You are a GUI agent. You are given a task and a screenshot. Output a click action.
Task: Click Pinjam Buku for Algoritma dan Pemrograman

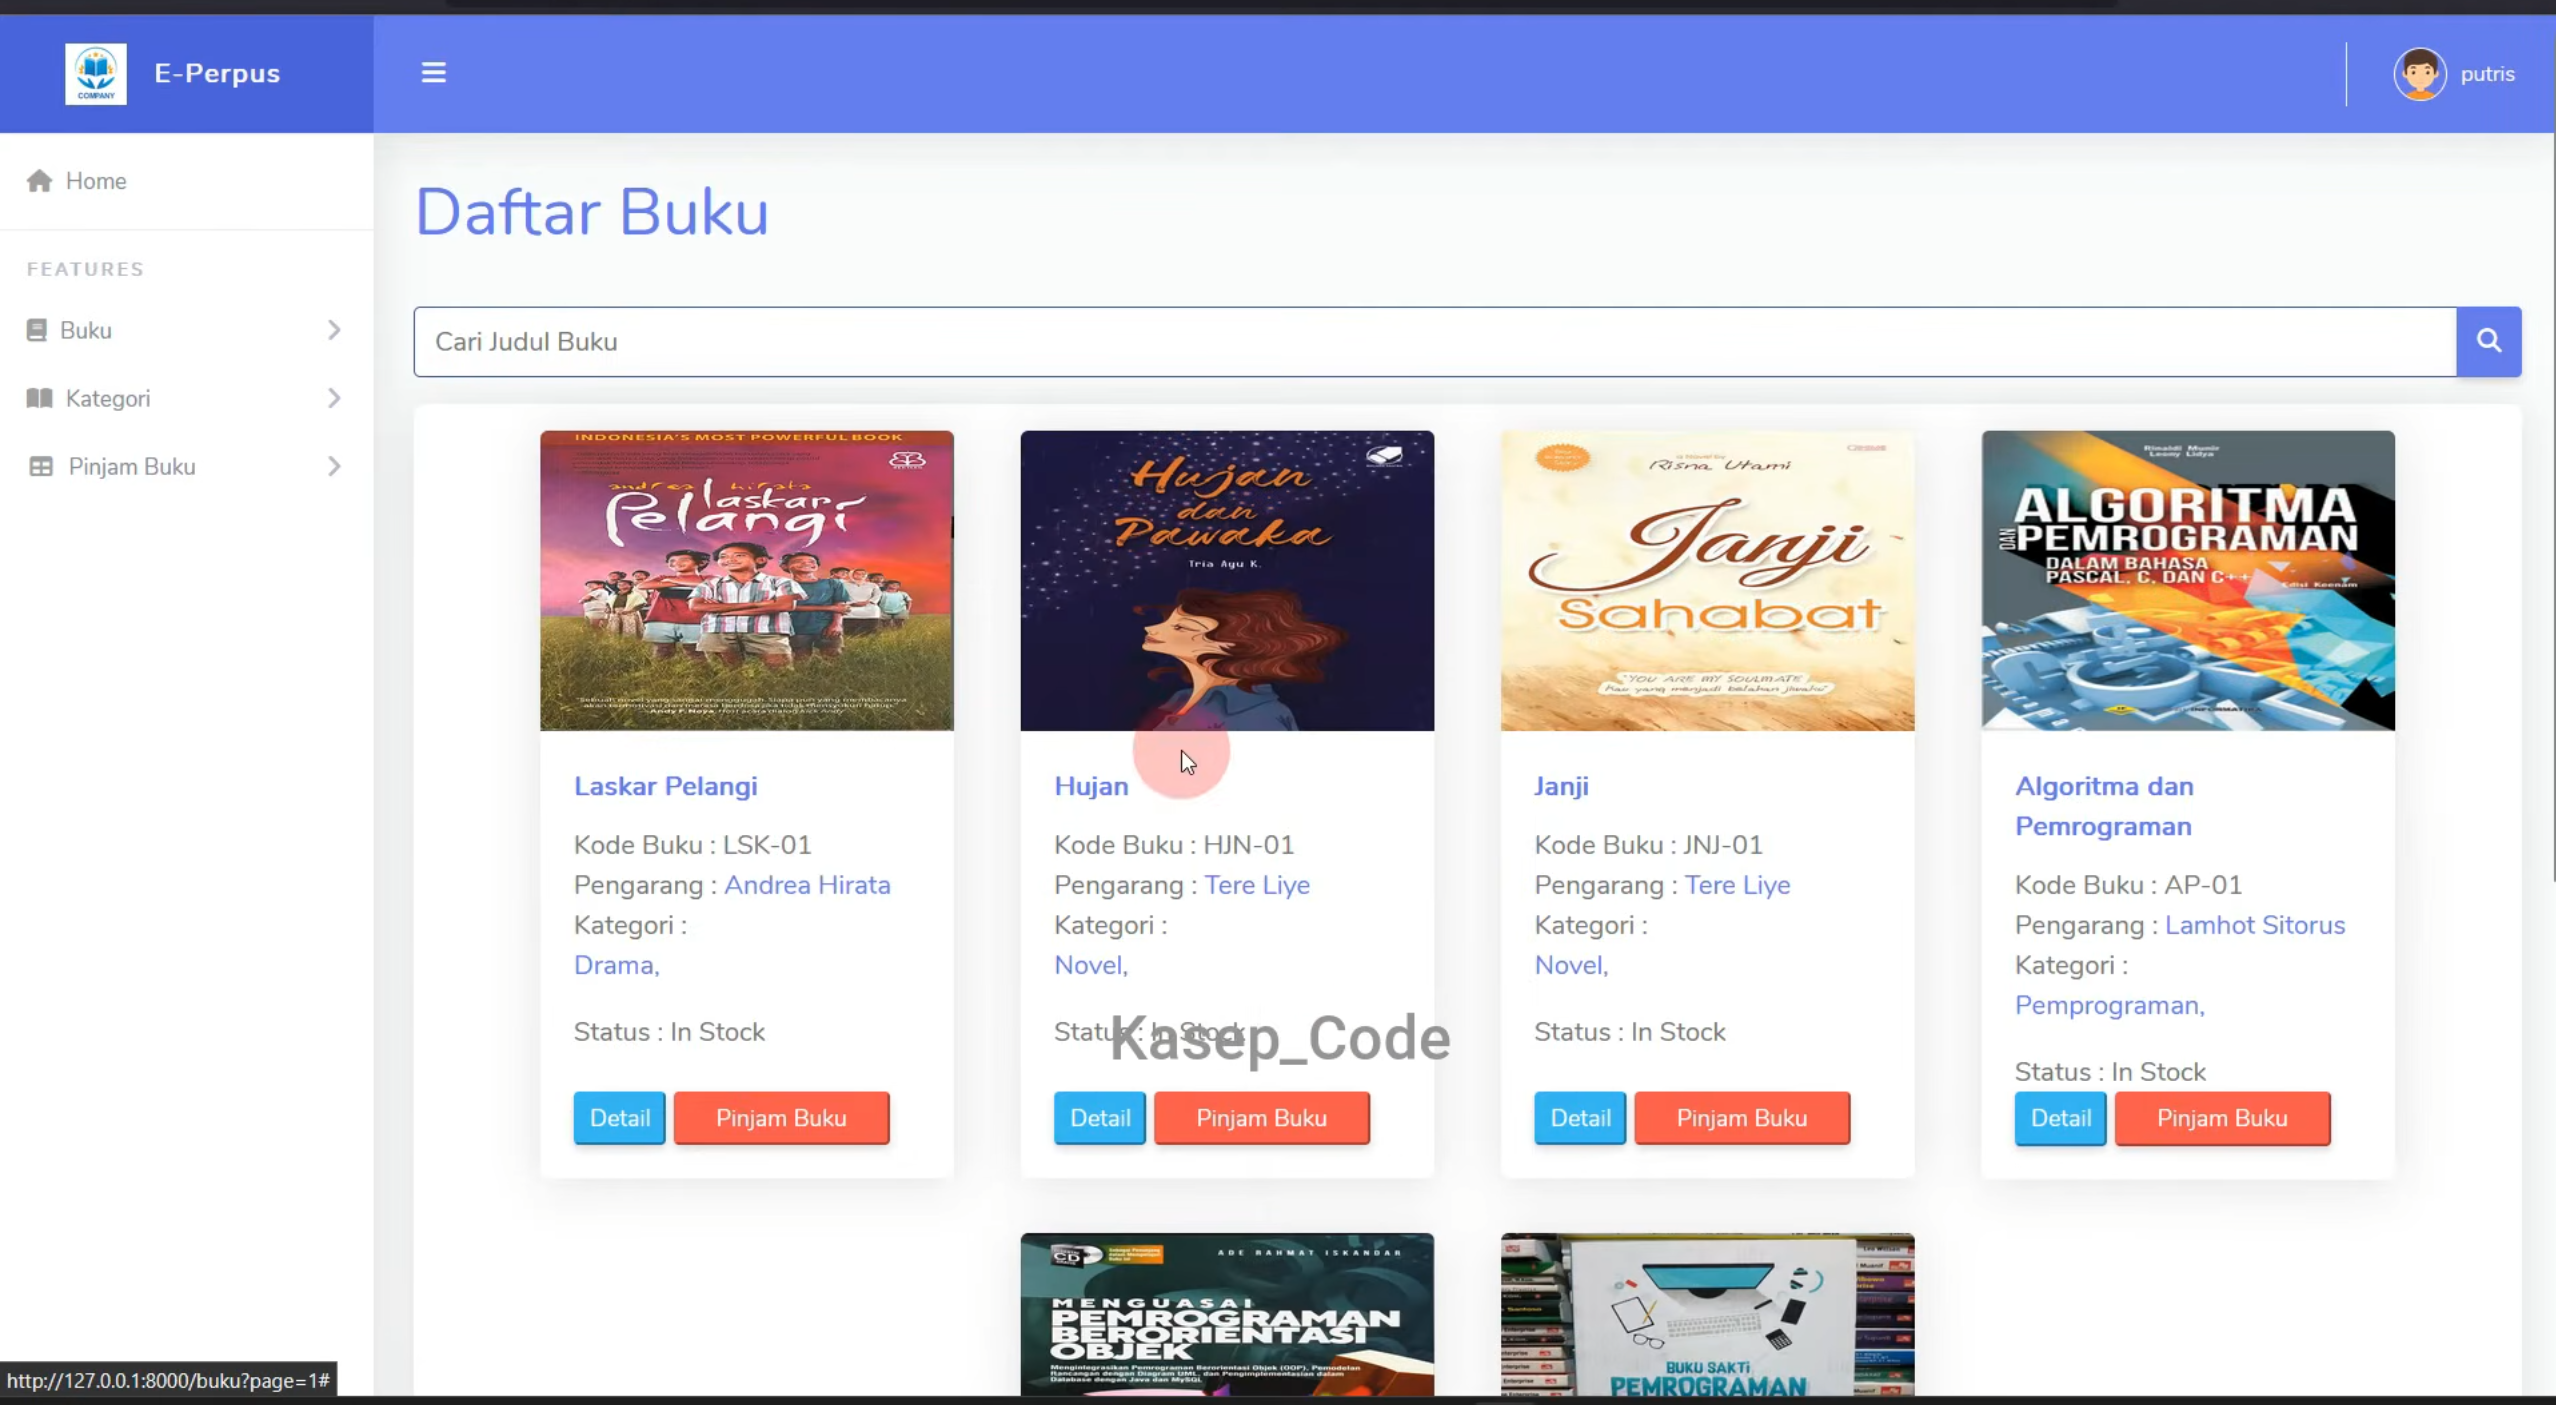2222,1117
